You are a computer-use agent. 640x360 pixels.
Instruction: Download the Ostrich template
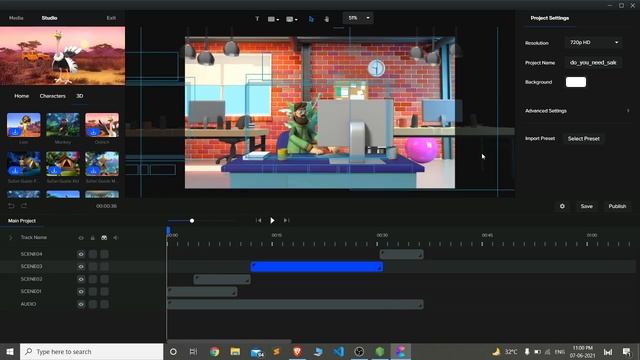pyautogui.click(x=93, y=132)
